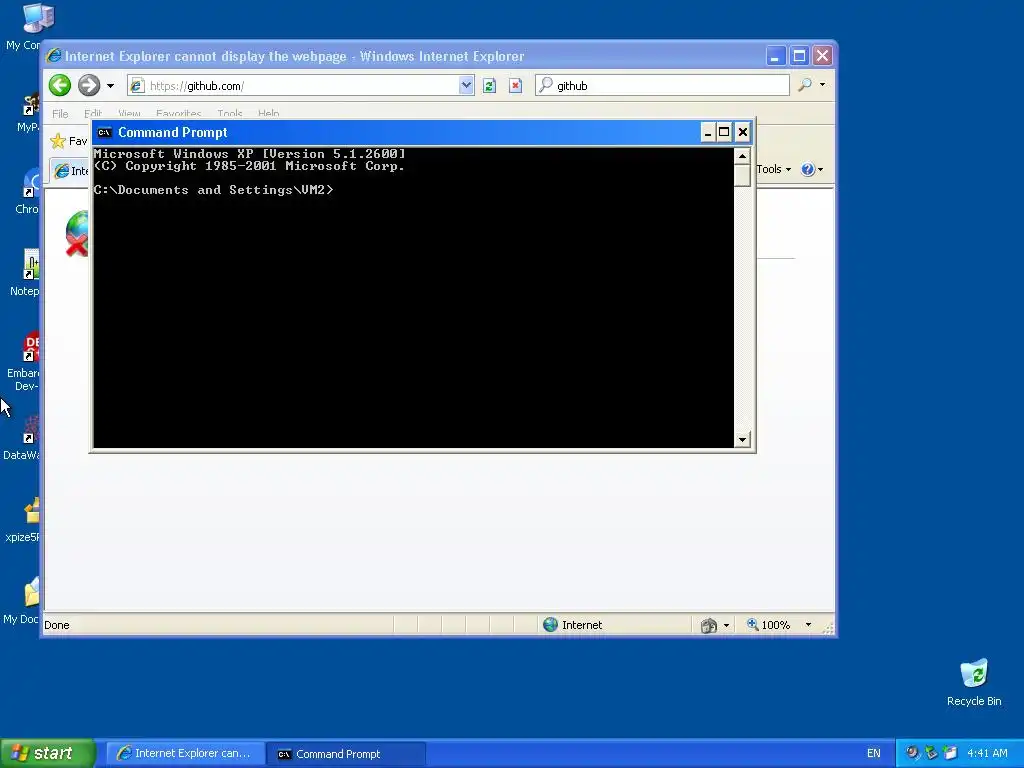Click the Command Prompt scroll up arrow
The width and height of the screenshot is (1024, 768).
tap(742, 156)
